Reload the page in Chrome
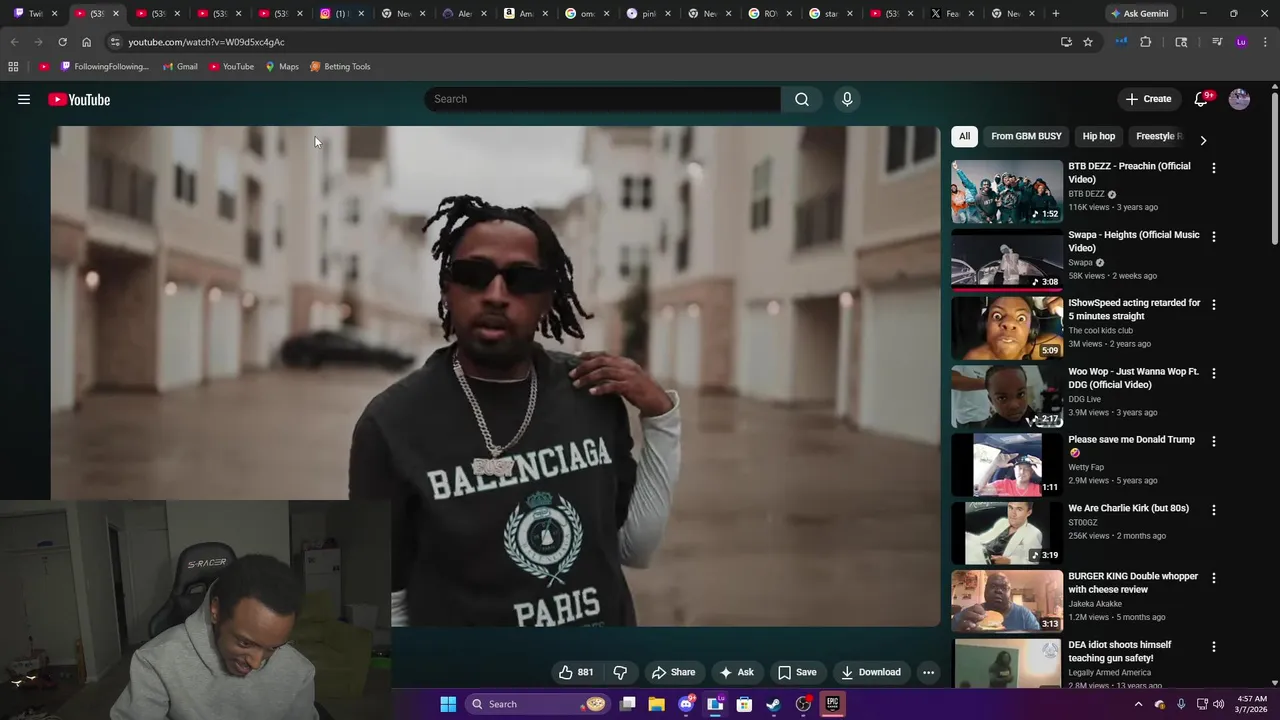Image resolution: width=1280 pixels, height=720 pixels. pos(62,42)
